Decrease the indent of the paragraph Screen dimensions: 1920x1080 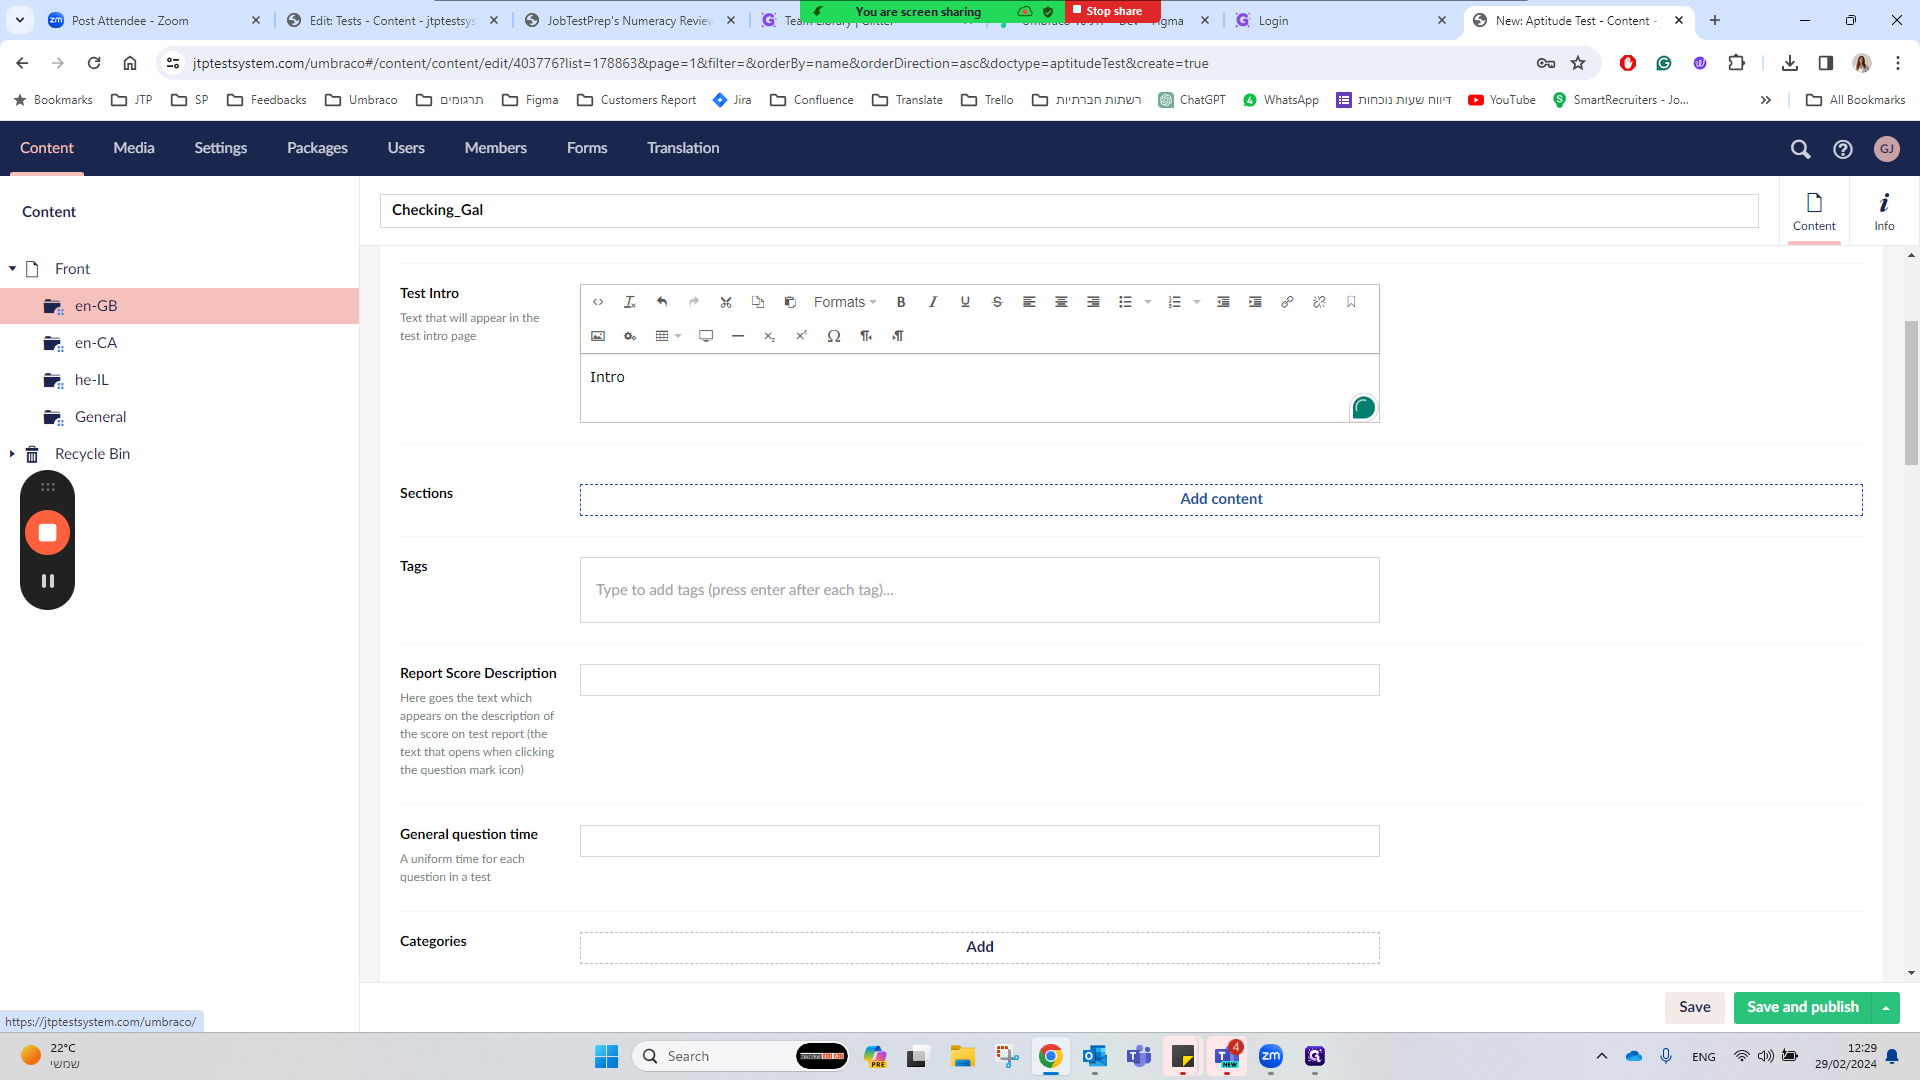pyautogui.click(x=1223, y=302)
